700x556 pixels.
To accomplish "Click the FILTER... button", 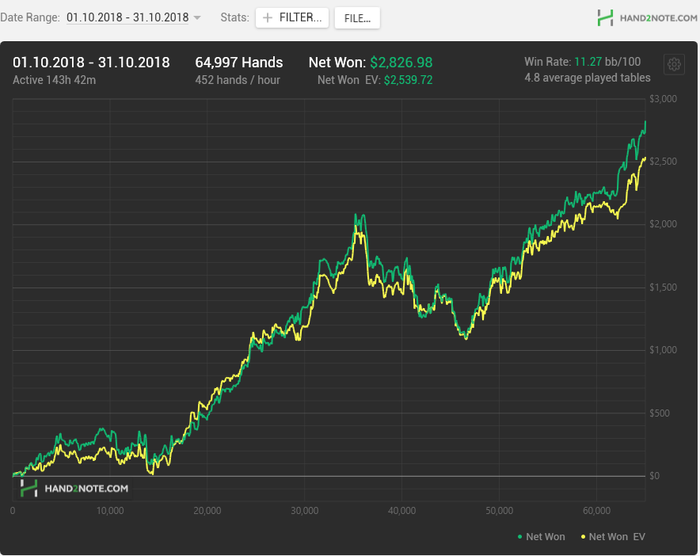I will pyautogui.click(x=292, y=18).
